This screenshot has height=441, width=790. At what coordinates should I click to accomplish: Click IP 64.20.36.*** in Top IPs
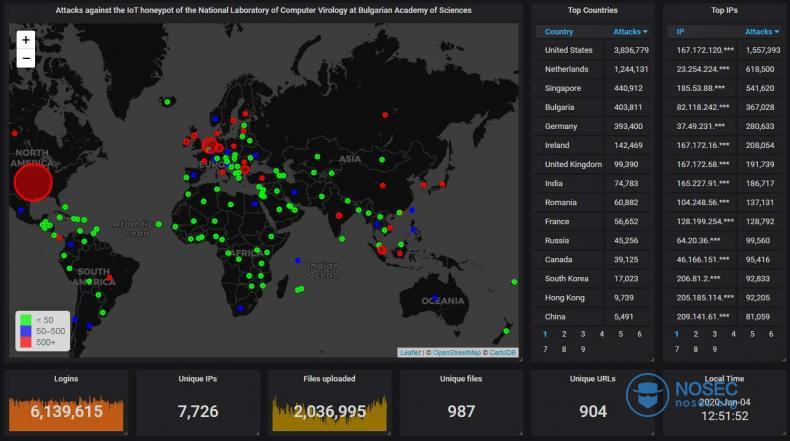coord(698,240)
